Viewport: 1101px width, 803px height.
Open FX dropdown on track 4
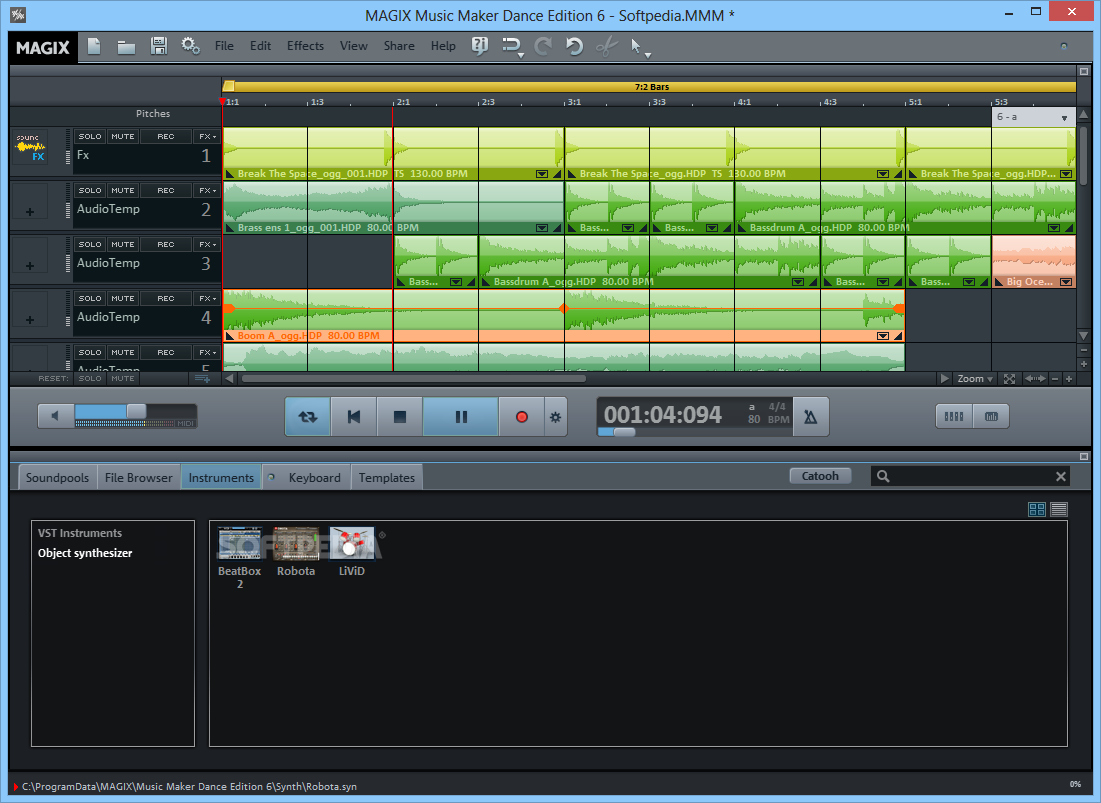pyautogui.click(x=207, y=298)
